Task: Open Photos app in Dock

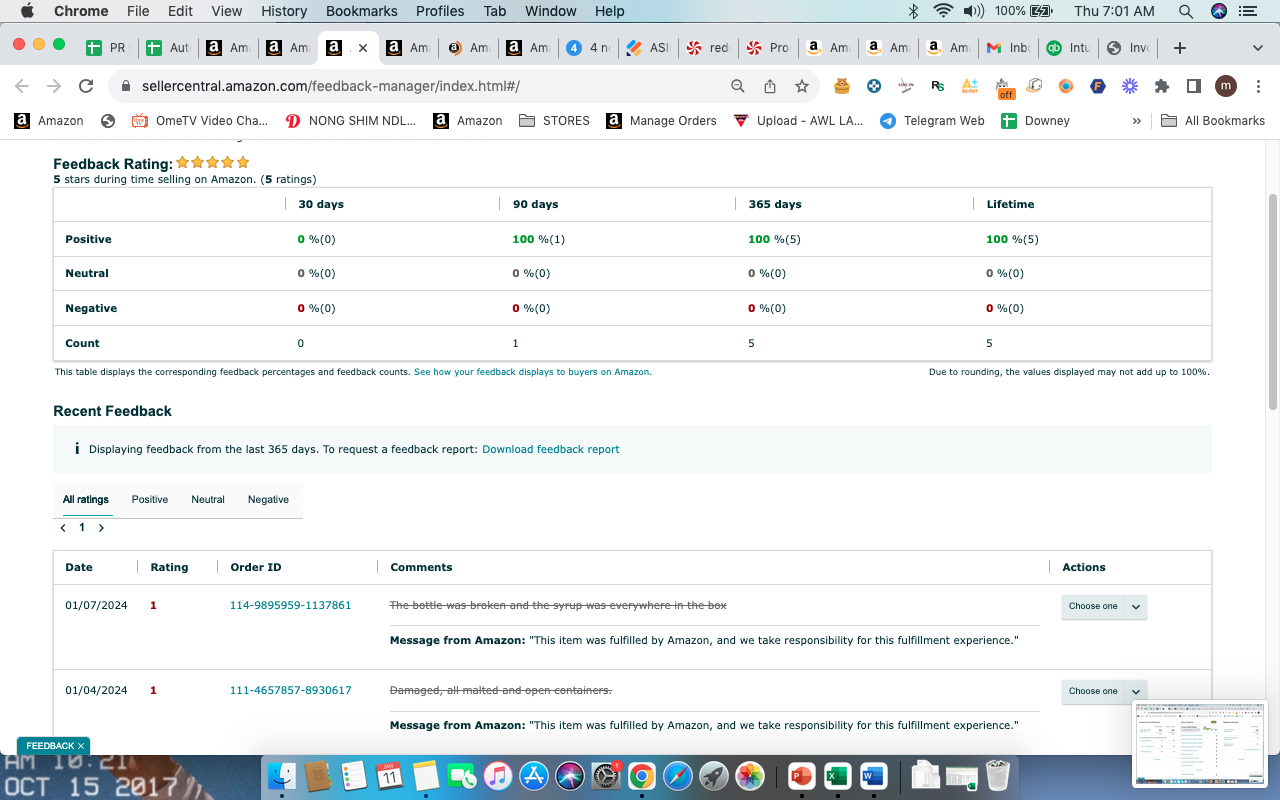Action: pyautogui.click(x=750, y=775)
